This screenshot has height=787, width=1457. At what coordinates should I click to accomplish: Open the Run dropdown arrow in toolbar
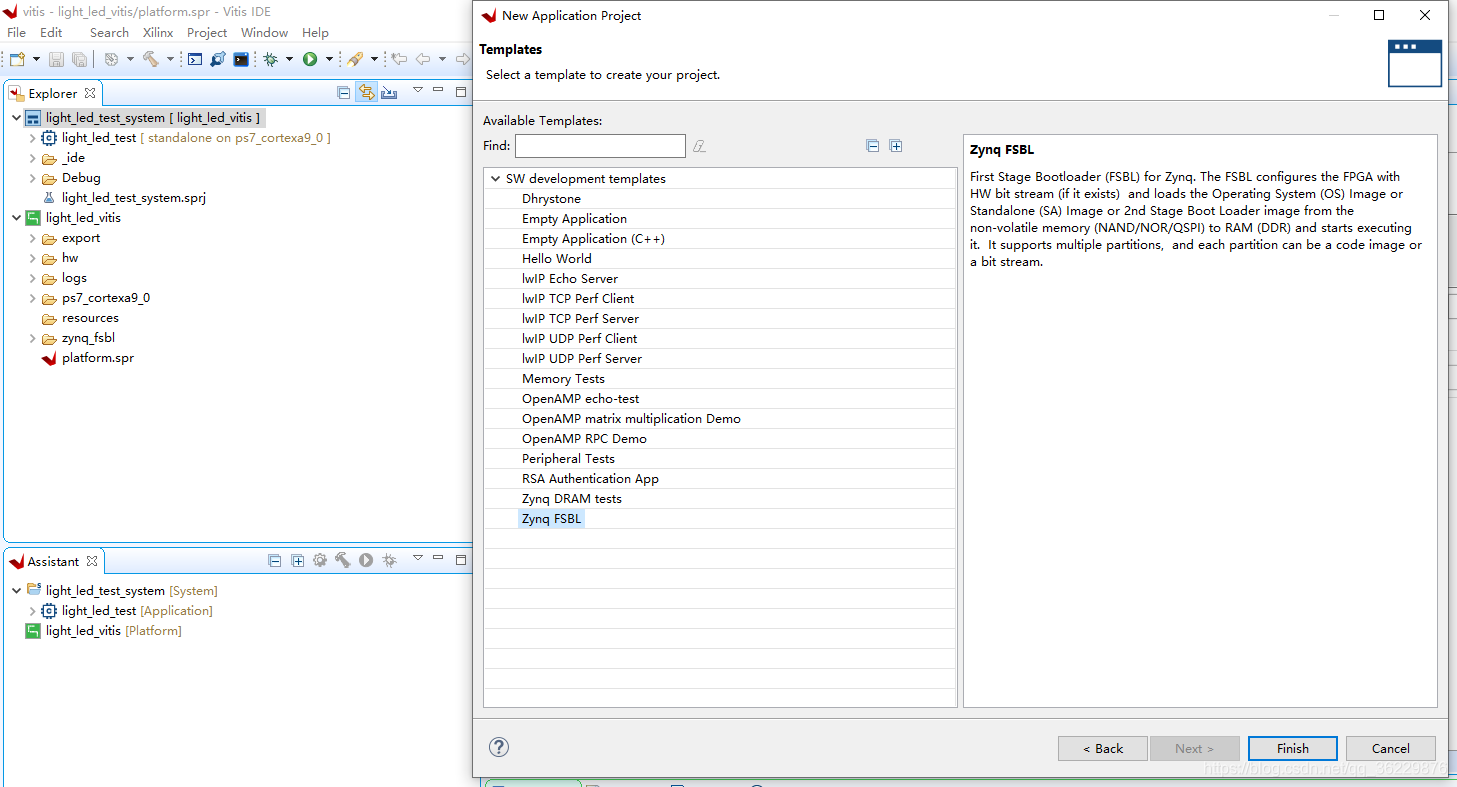point(329,60)
